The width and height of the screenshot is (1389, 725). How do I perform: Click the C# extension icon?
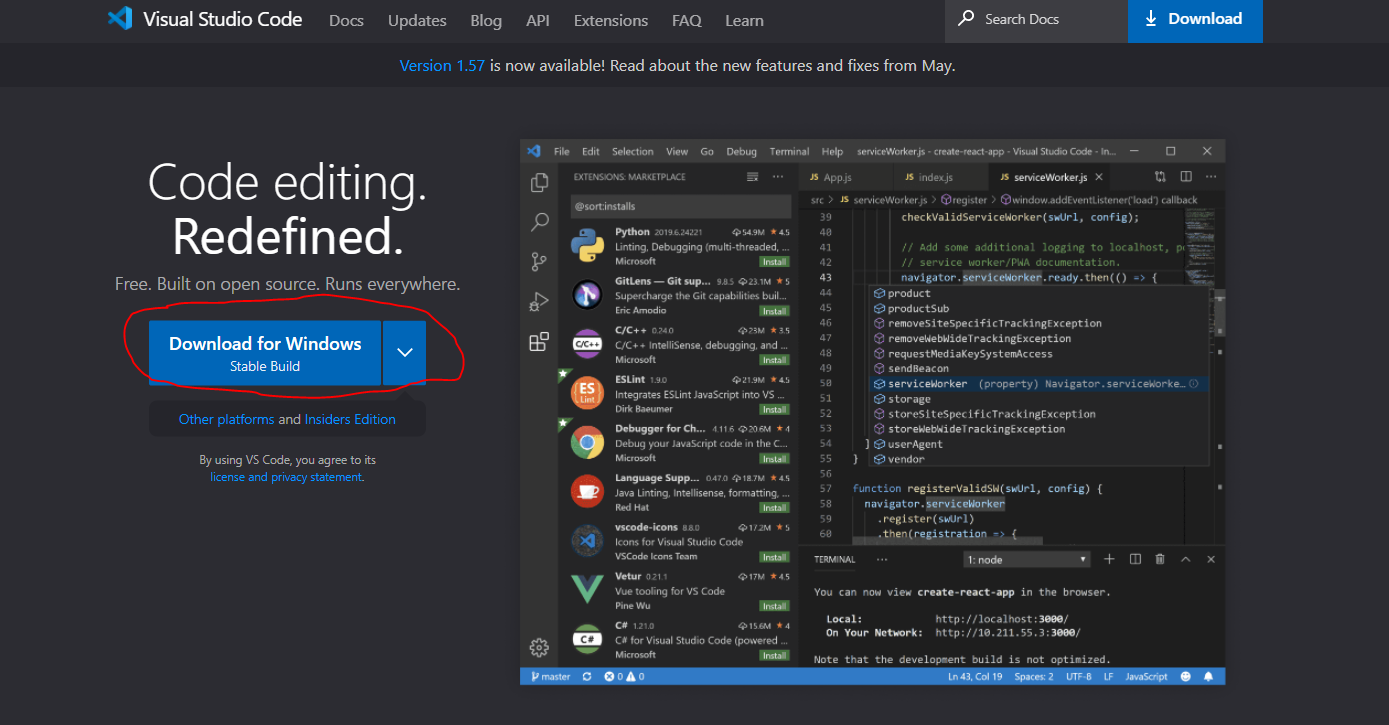(588, 639)
